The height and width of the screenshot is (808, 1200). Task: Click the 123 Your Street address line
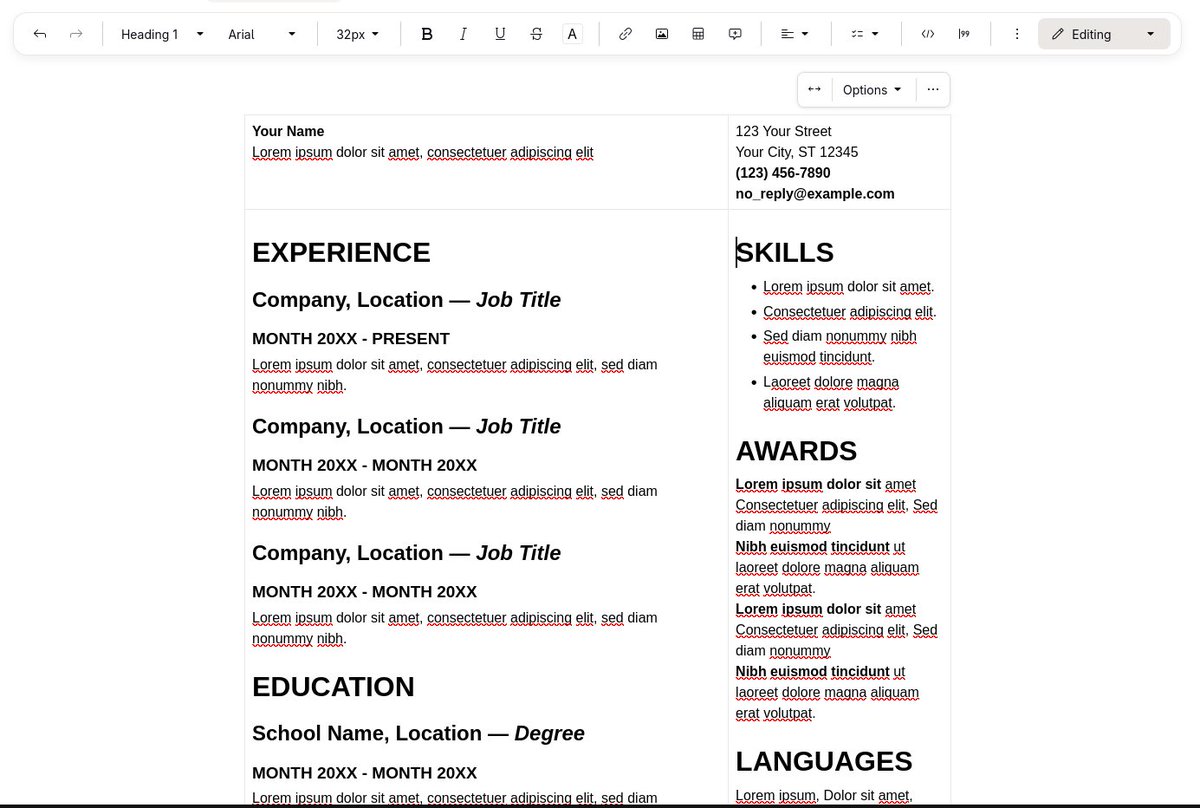[x=784, y=131]
